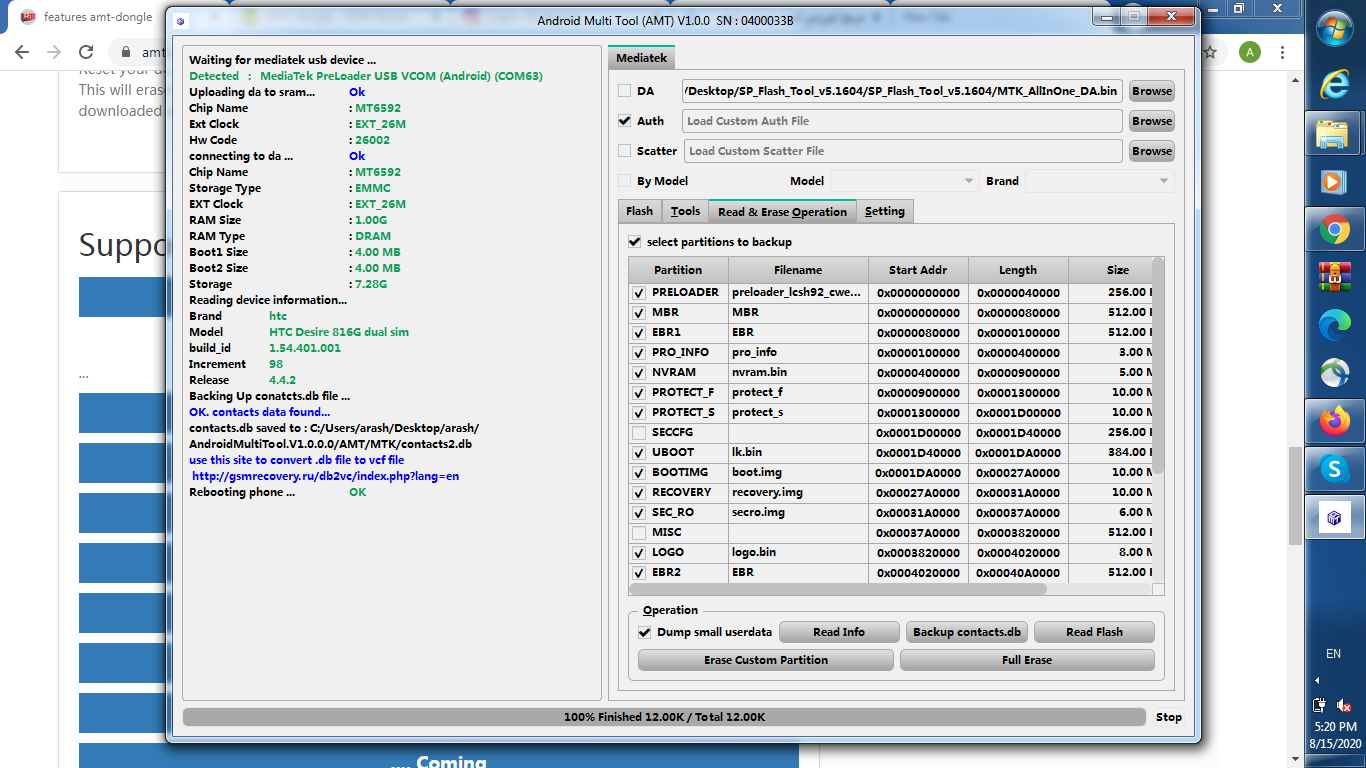Image resolution: width=1366 pixels, height=768 pixels.
Task: Click Browse next to the DA file
Action: point(1152,91)
